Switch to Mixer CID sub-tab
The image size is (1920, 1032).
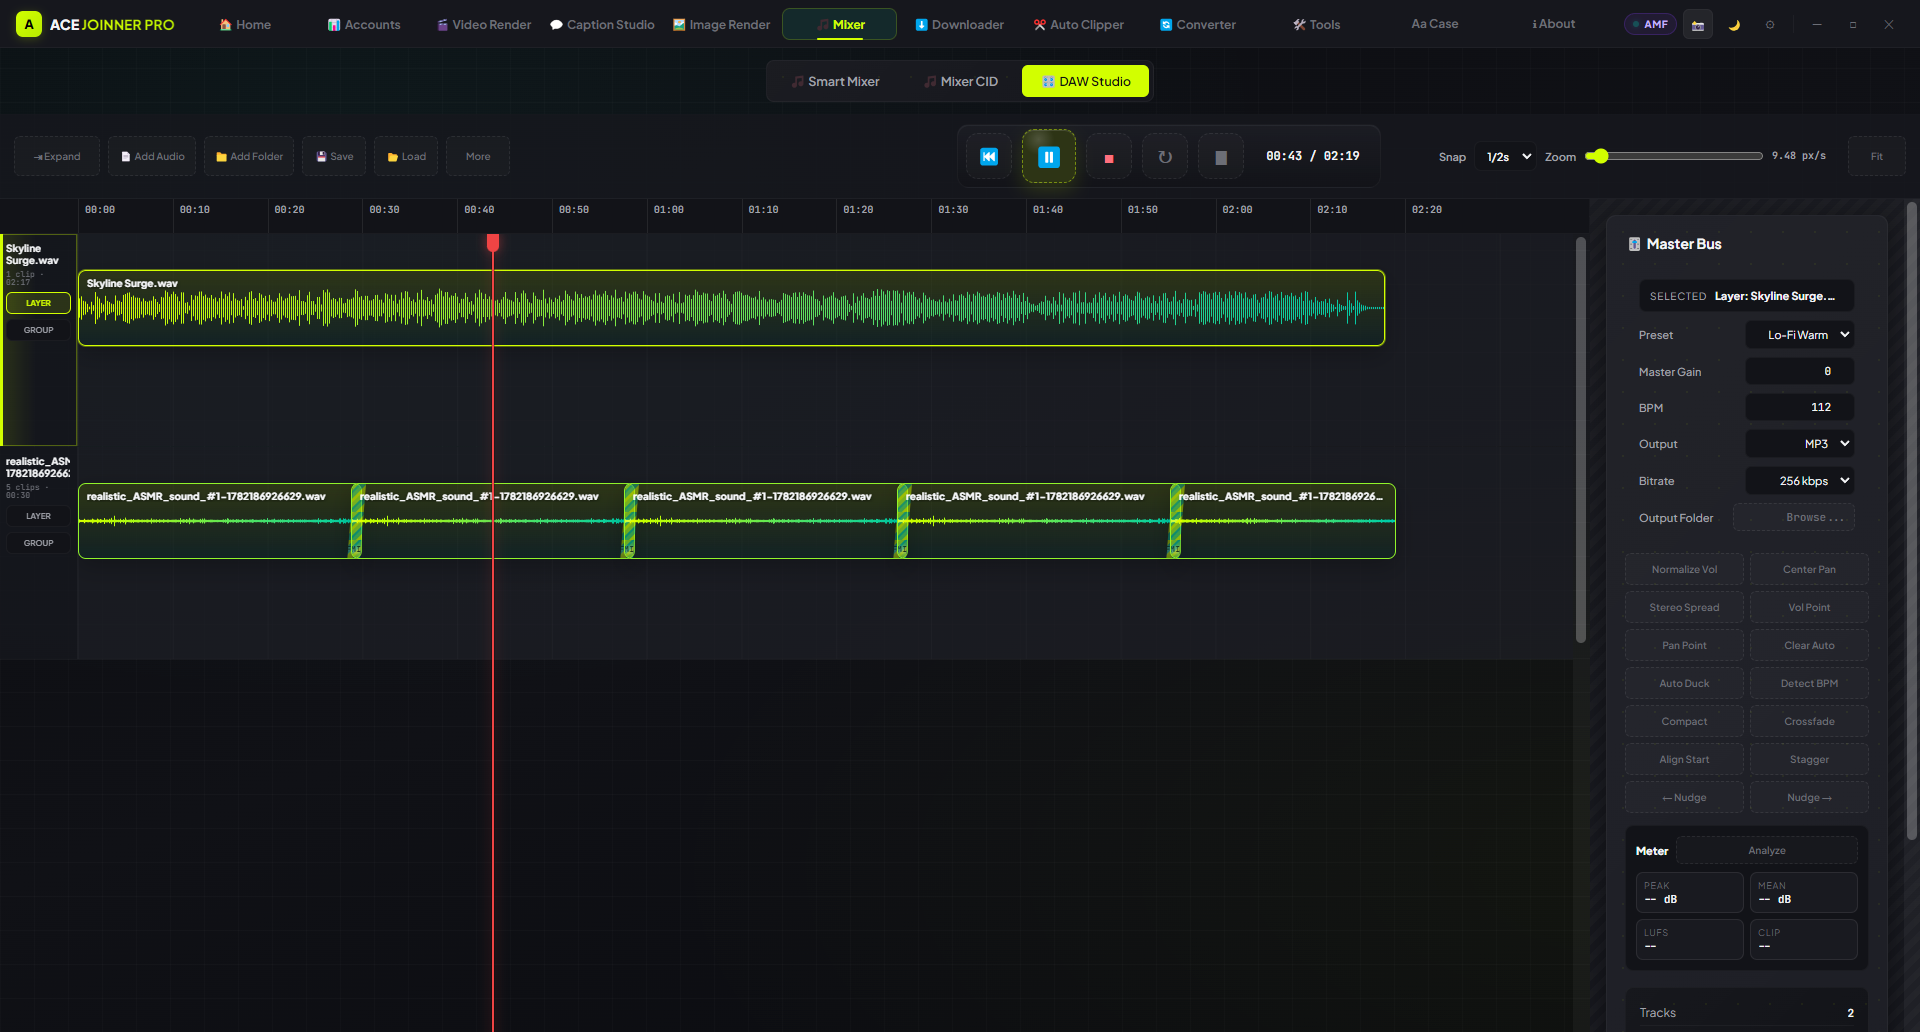[x=961, y=82]
